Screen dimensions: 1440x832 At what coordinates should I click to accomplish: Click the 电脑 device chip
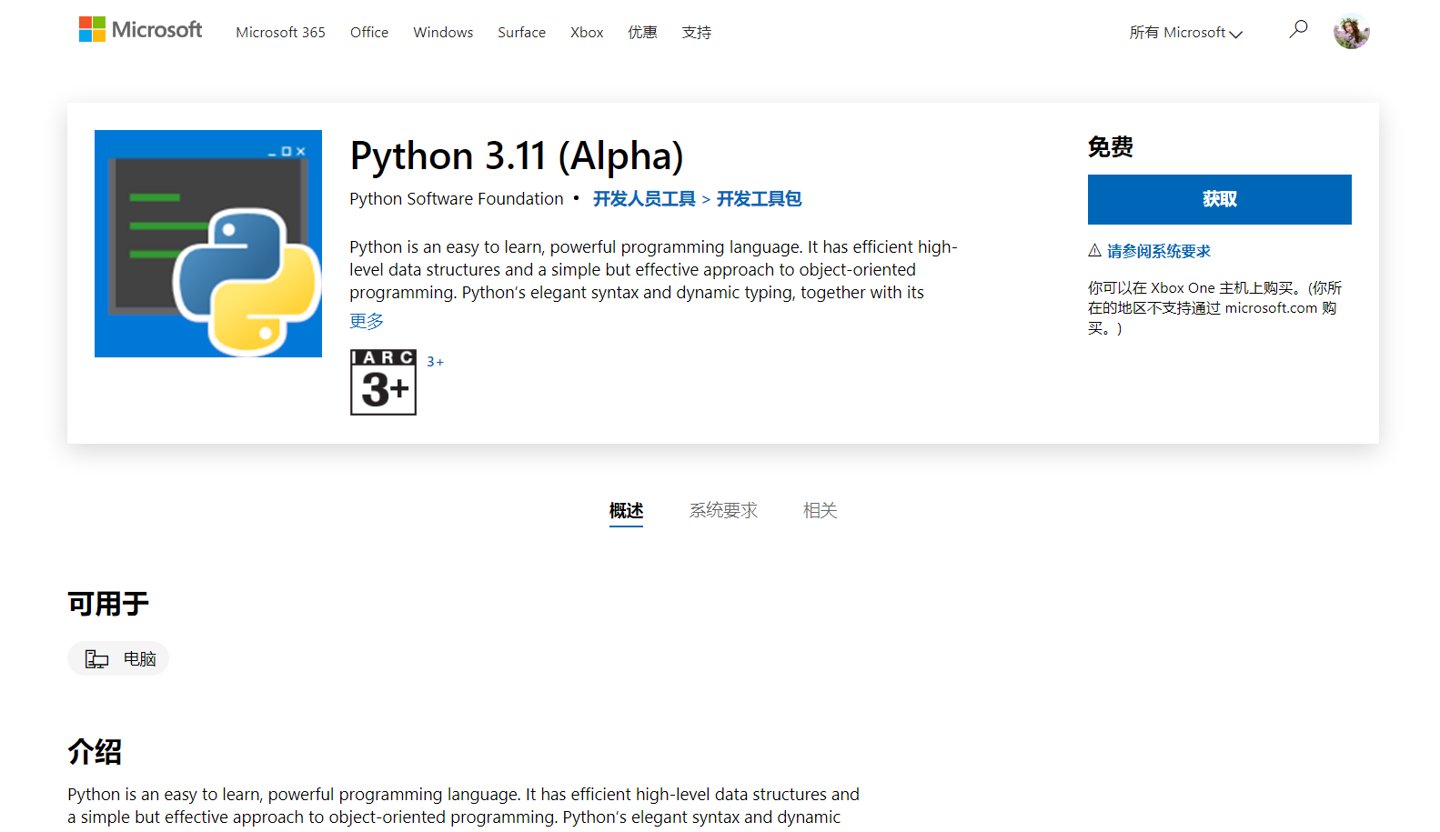tap(118, 659)
